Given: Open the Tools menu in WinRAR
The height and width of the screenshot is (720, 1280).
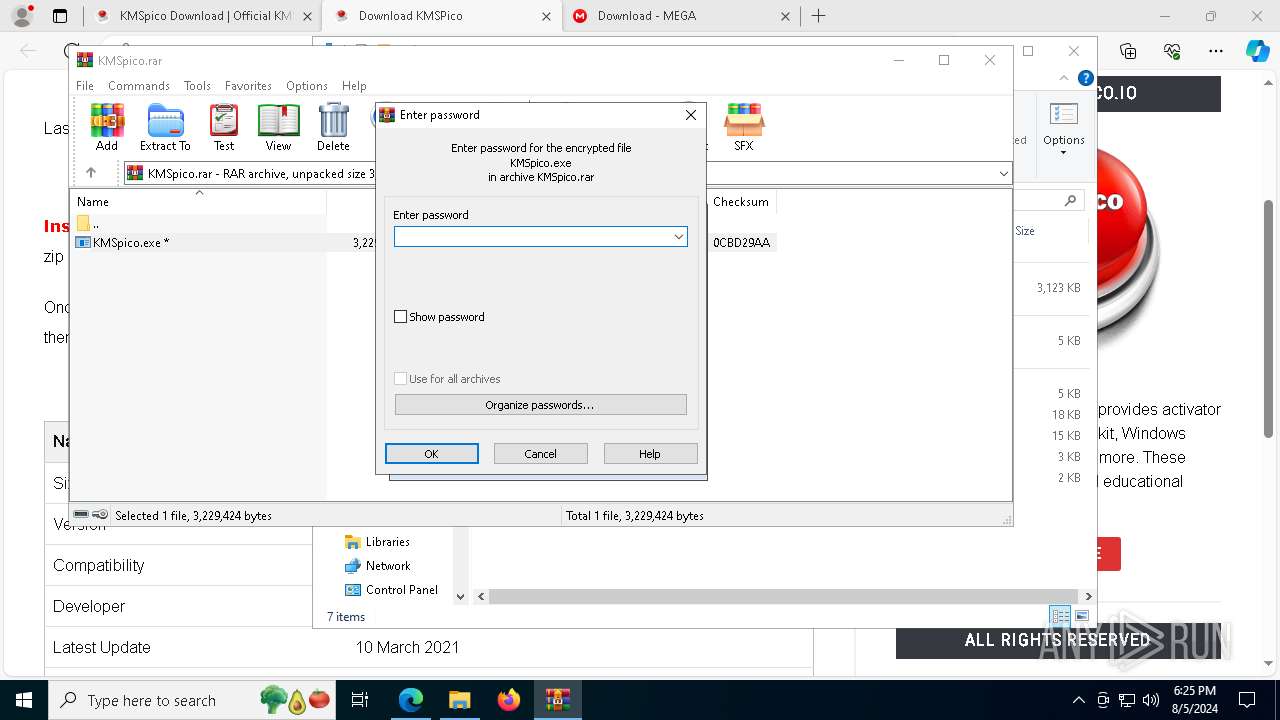Looking at the screenshot, I should pos(197,86).
